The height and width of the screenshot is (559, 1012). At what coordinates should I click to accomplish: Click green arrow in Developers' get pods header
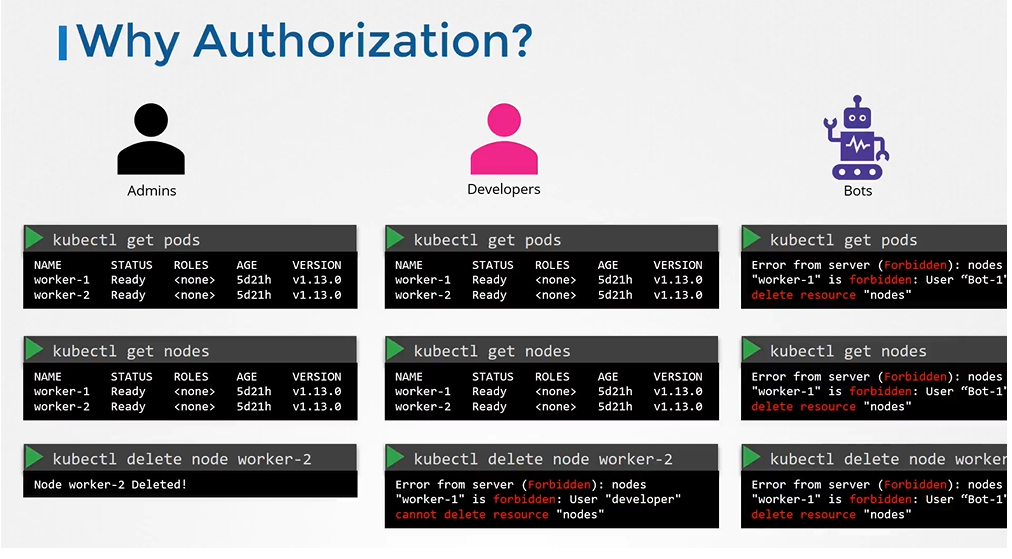pyautogui.click(x=396, y=239)
